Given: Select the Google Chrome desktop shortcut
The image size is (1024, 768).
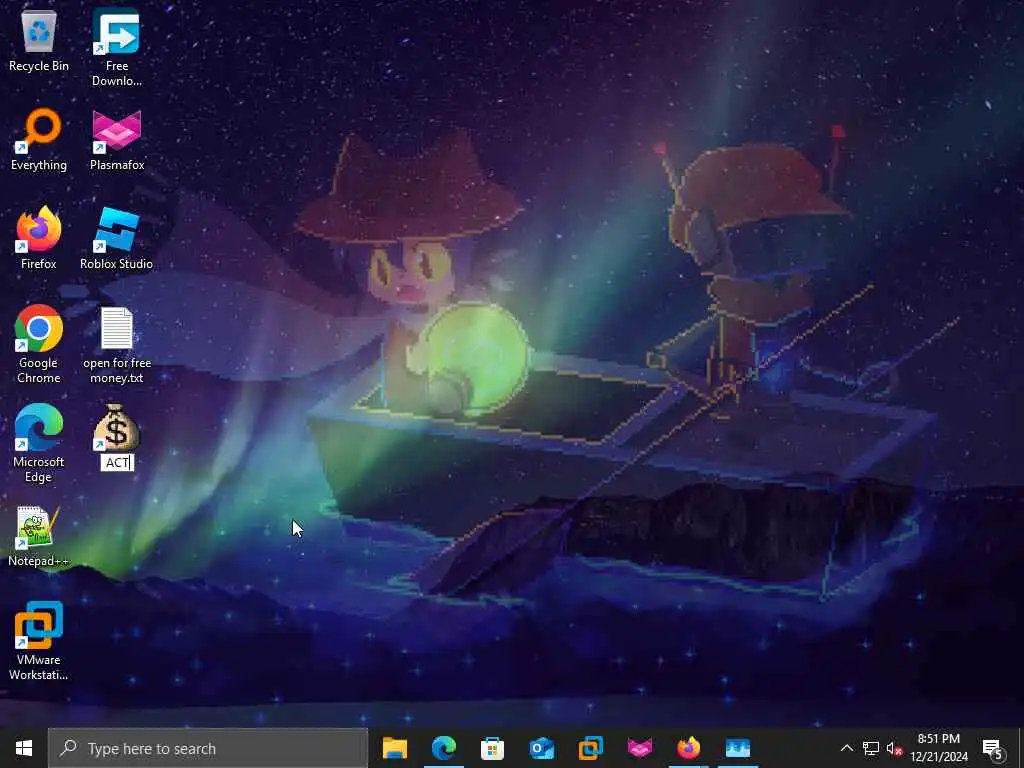Looking at the screenshot, I should coord(39,344).
